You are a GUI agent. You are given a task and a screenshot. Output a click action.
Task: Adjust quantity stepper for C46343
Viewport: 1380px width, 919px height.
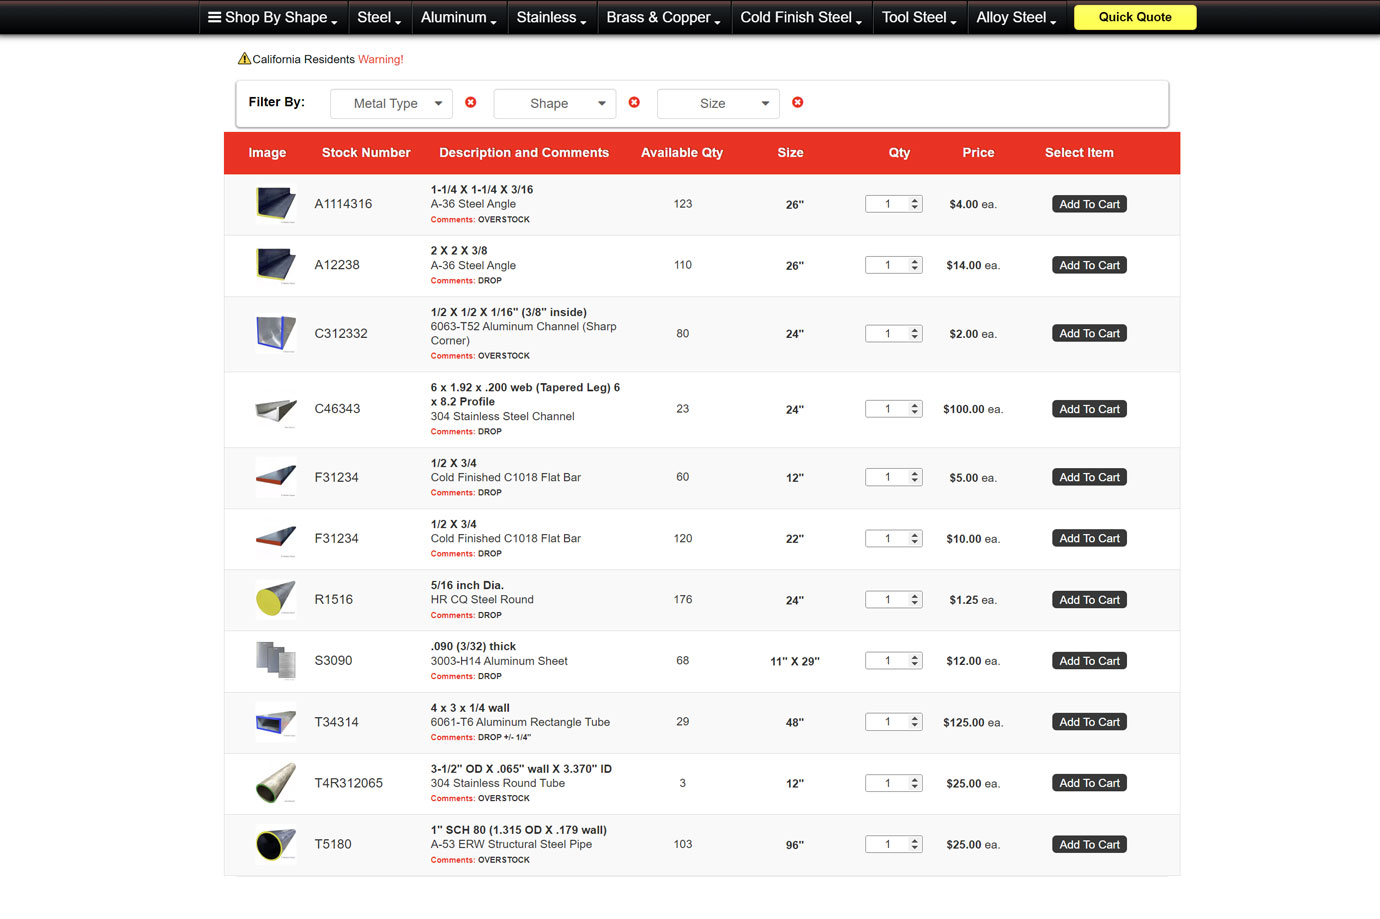tap(915, 409)
